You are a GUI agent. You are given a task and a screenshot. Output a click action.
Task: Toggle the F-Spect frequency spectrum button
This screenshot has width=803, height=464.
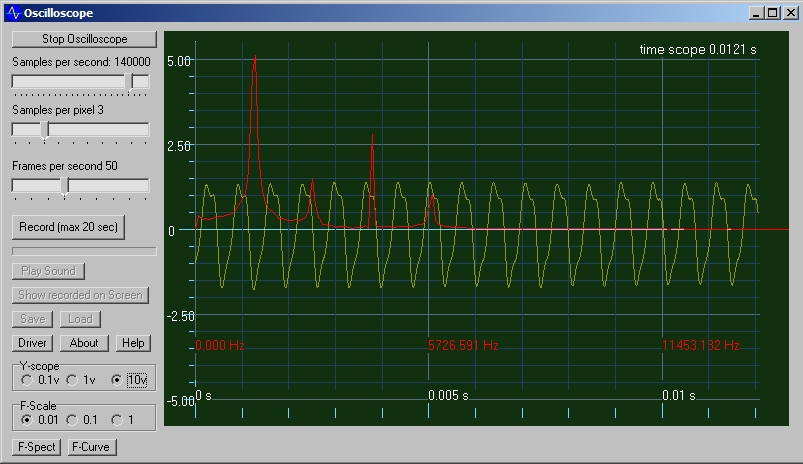[36, 447]
